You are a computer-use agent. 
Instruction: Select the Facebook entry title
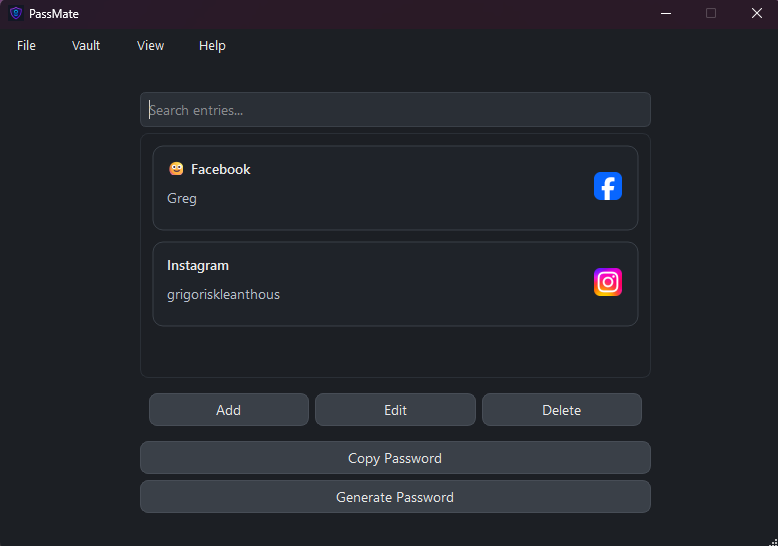pyautogui.click(x=221, y=169)
